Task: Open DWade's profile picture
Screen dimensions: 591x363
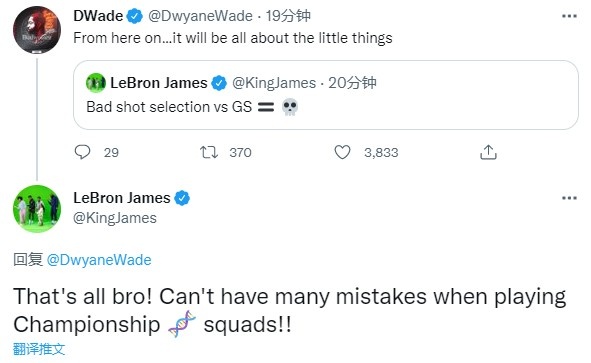Action: [x=37, y=30]
